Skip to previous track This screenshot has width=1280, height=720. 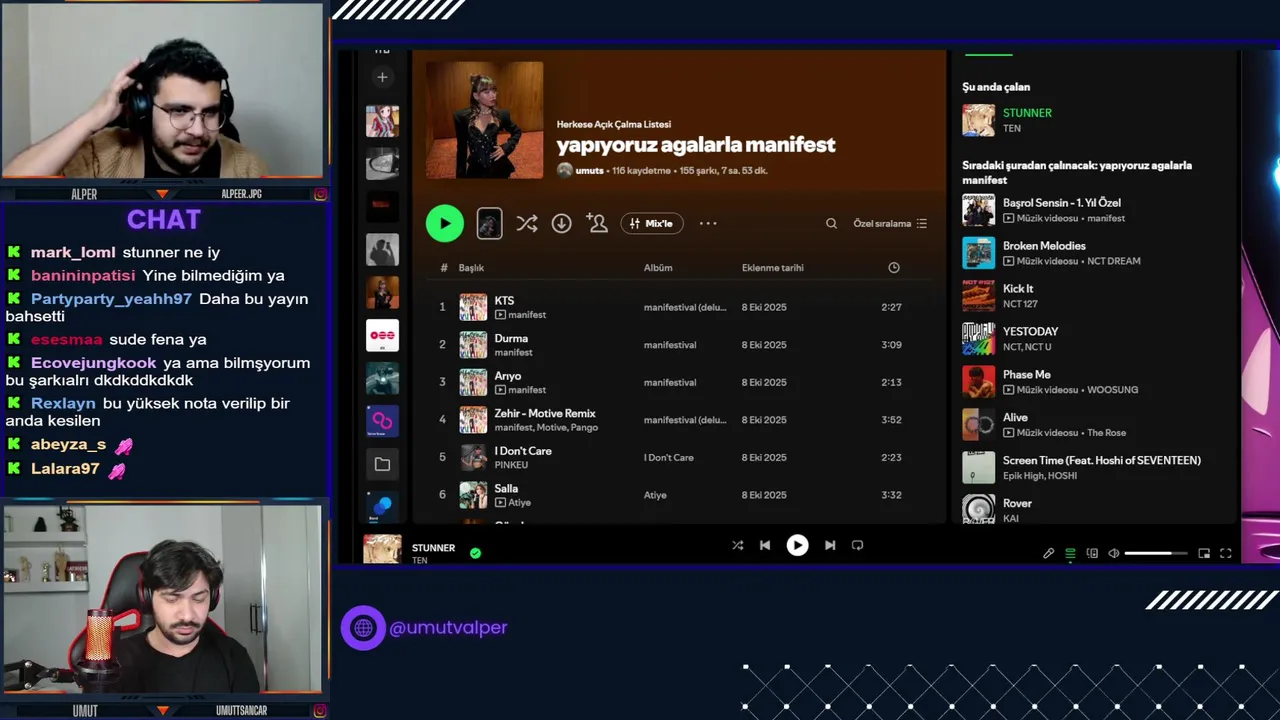point(765,545)
